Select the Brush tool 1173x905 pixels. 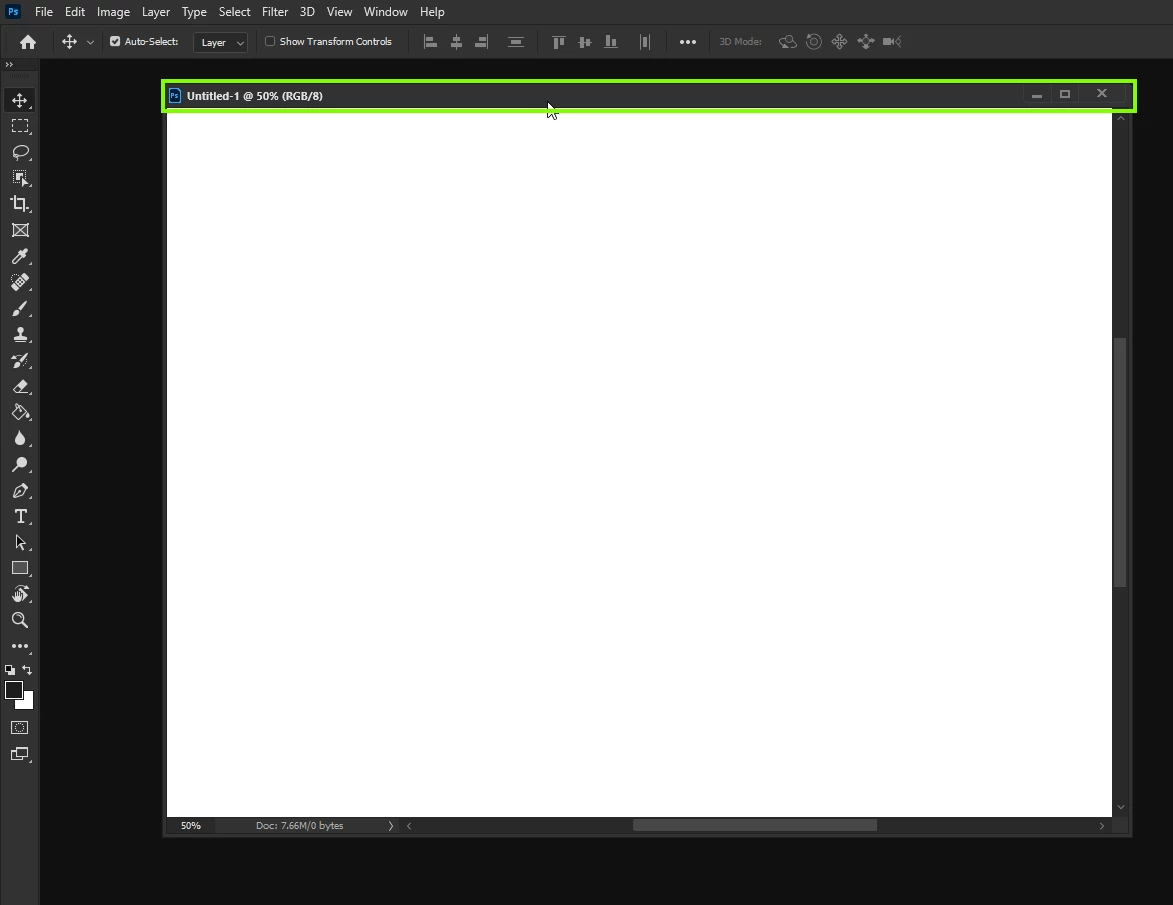20,308
